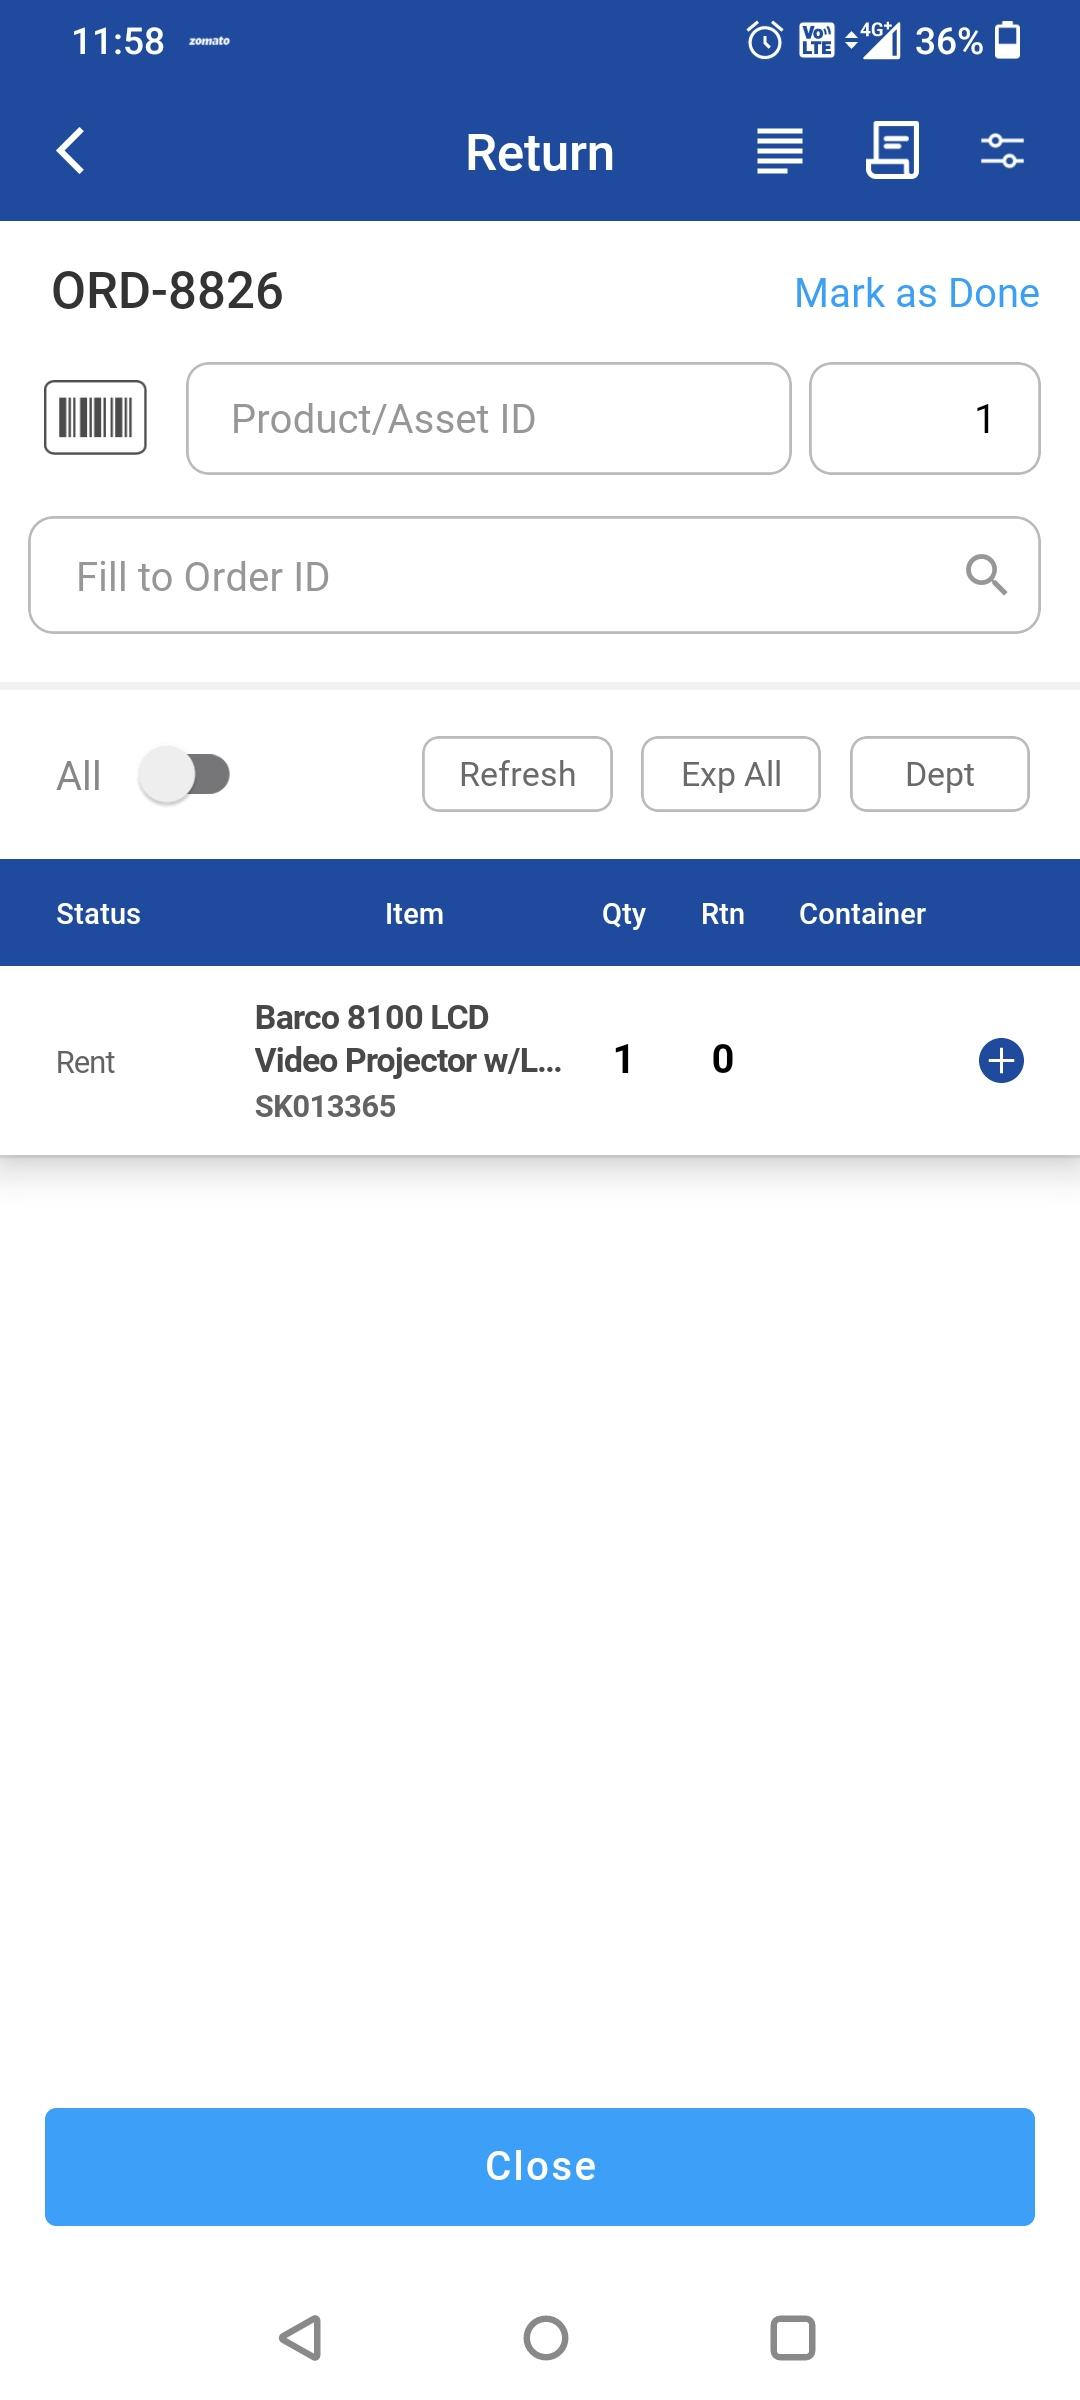Focus the Fill to Order ID field
This screenshot has width=1080, height=2400.
500,576
